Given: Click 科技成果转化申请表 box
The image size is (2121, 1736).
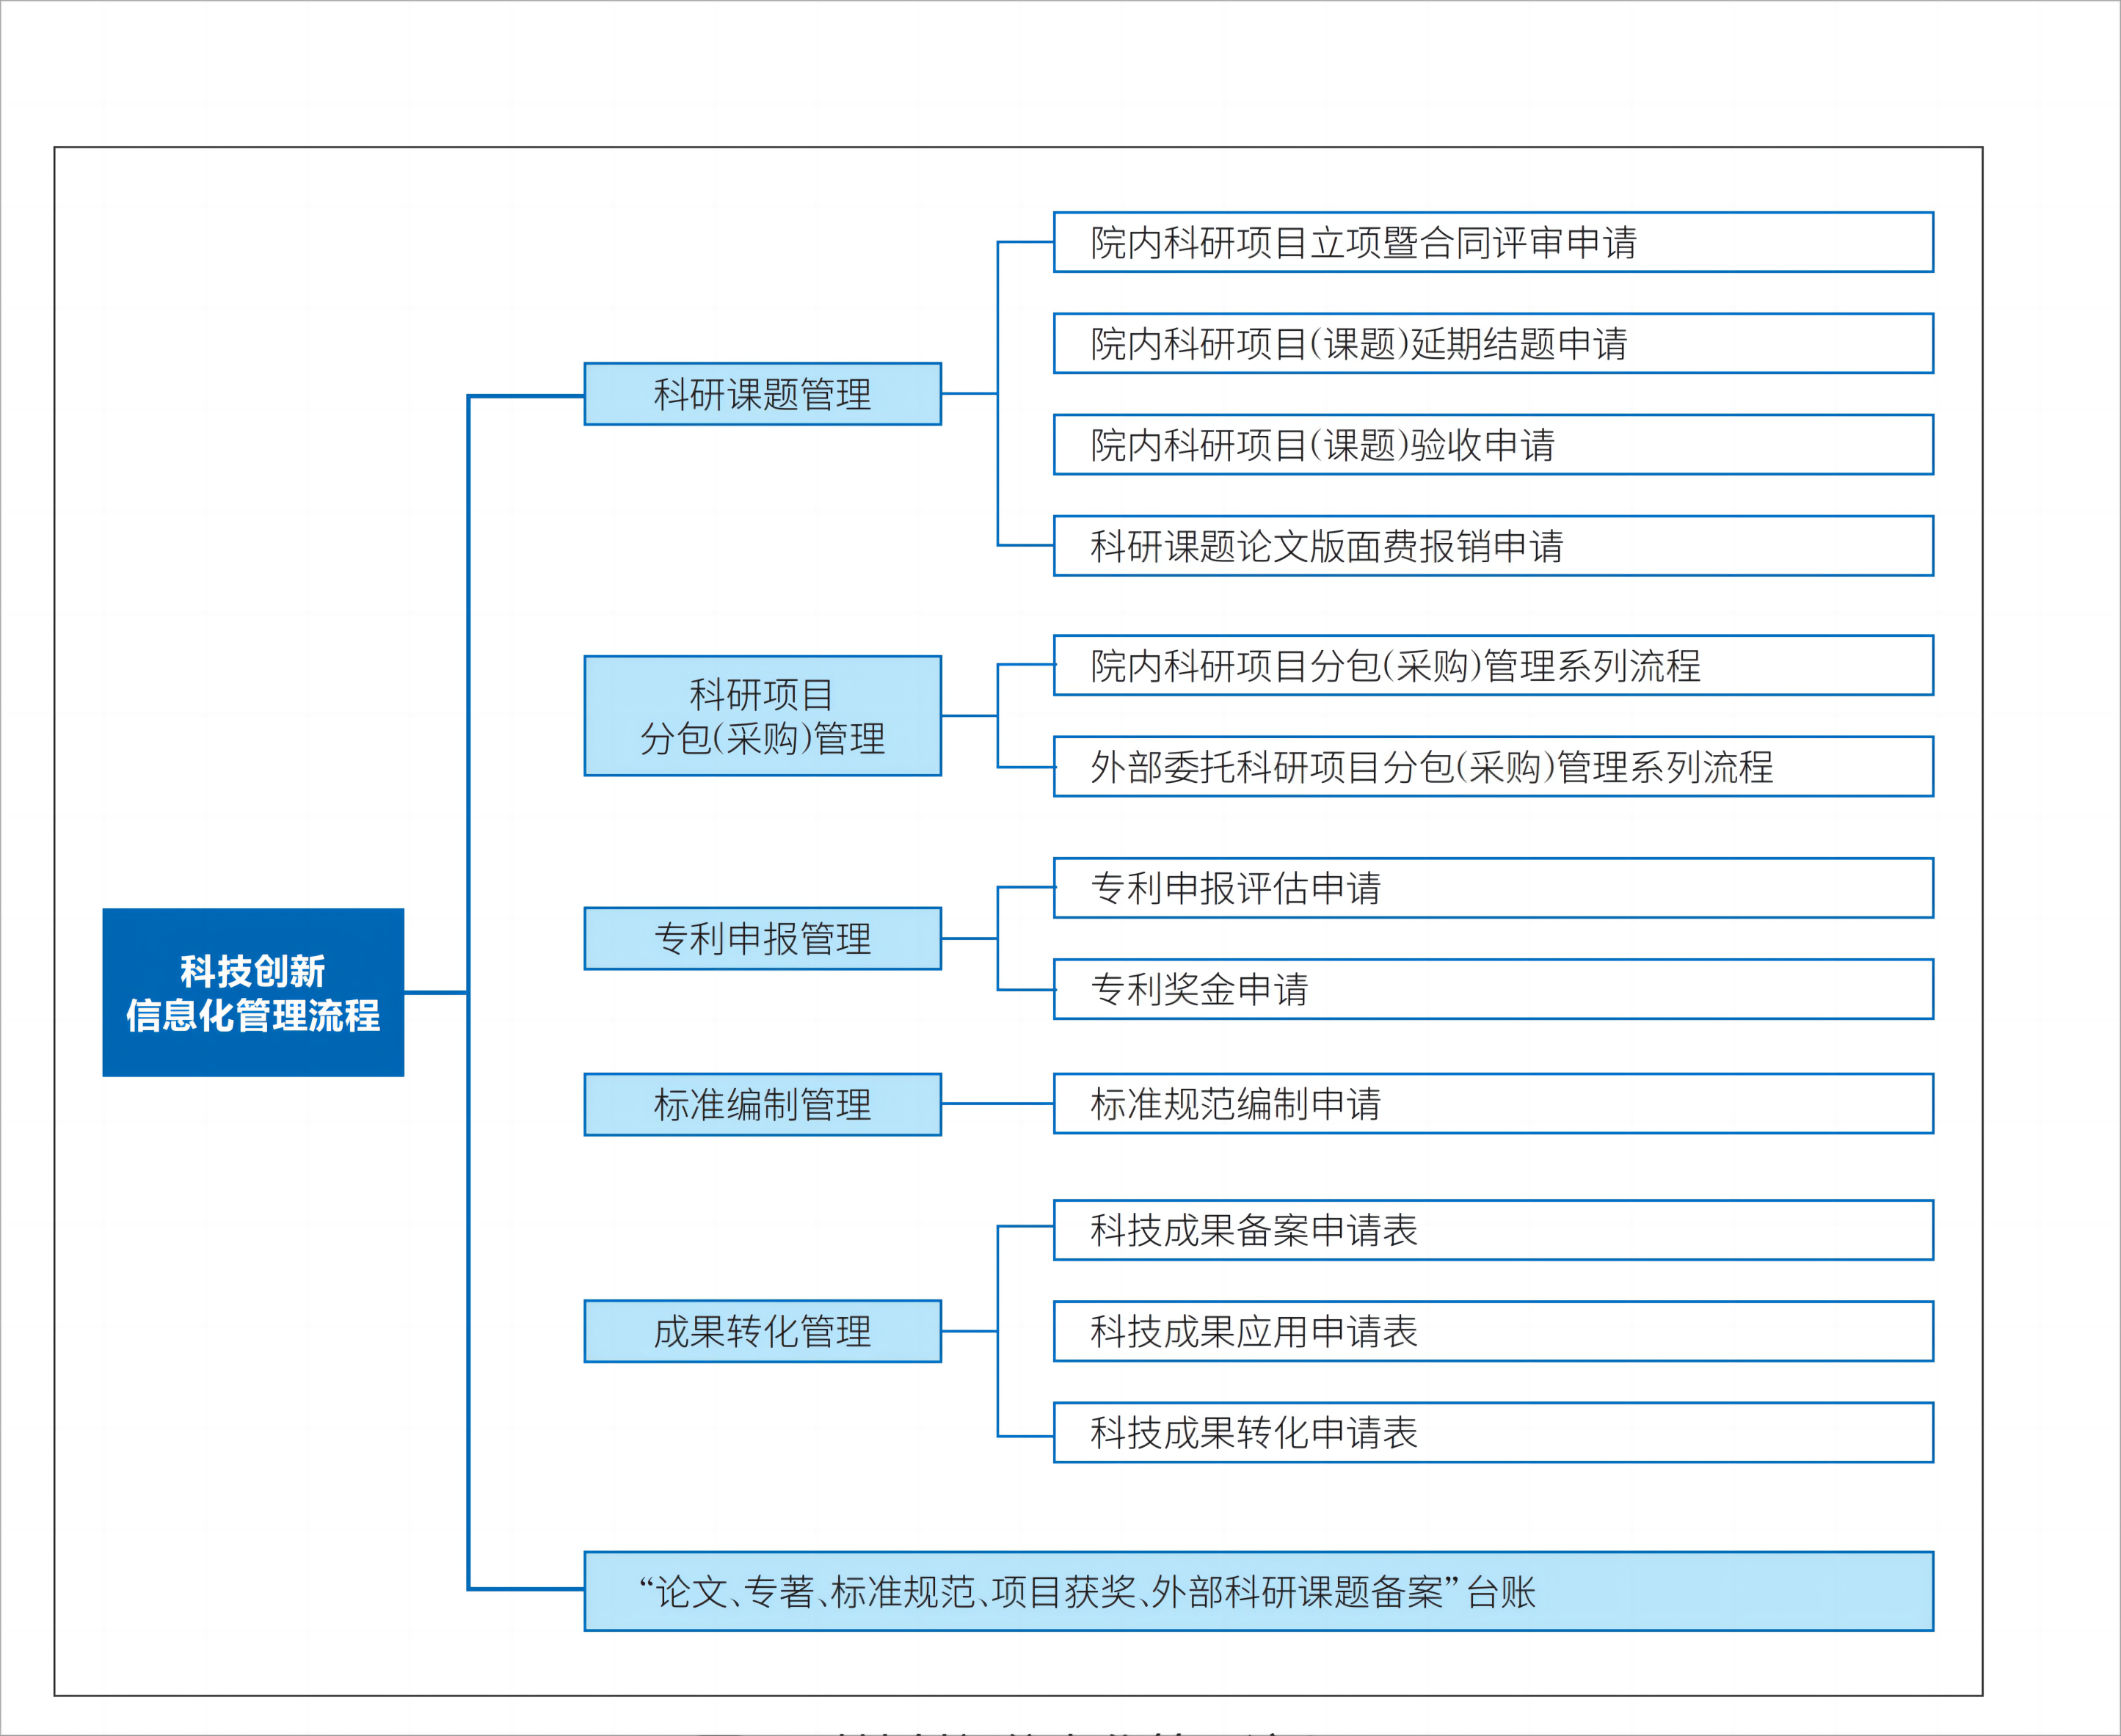Looking at the screenshot, I should tap(1494, 1432).
